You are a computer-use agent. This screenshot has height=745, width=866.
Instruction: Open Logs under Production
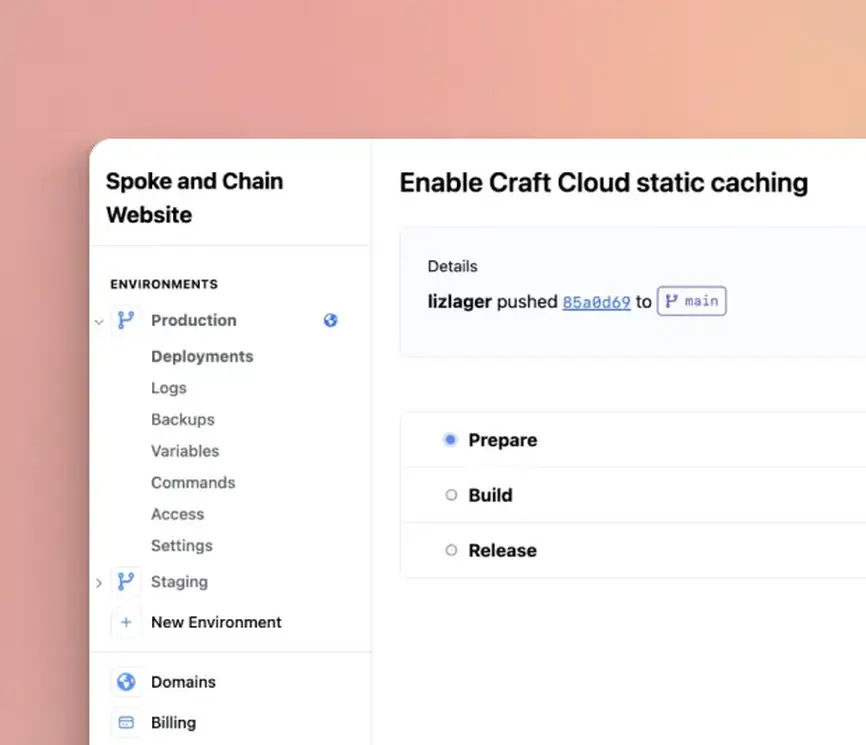(x=169, y=388)
